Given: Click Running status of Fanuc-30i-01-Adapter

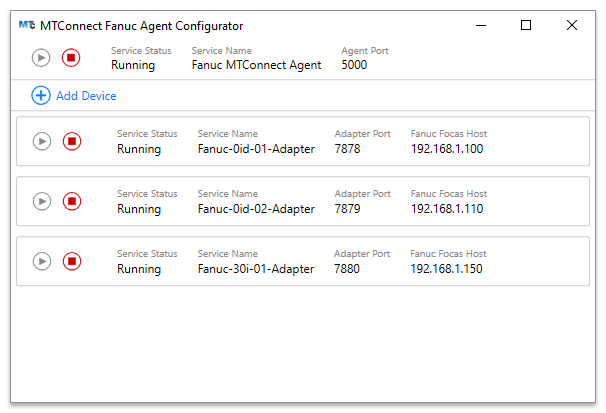Looking at the screenshot, I should 139,269.
